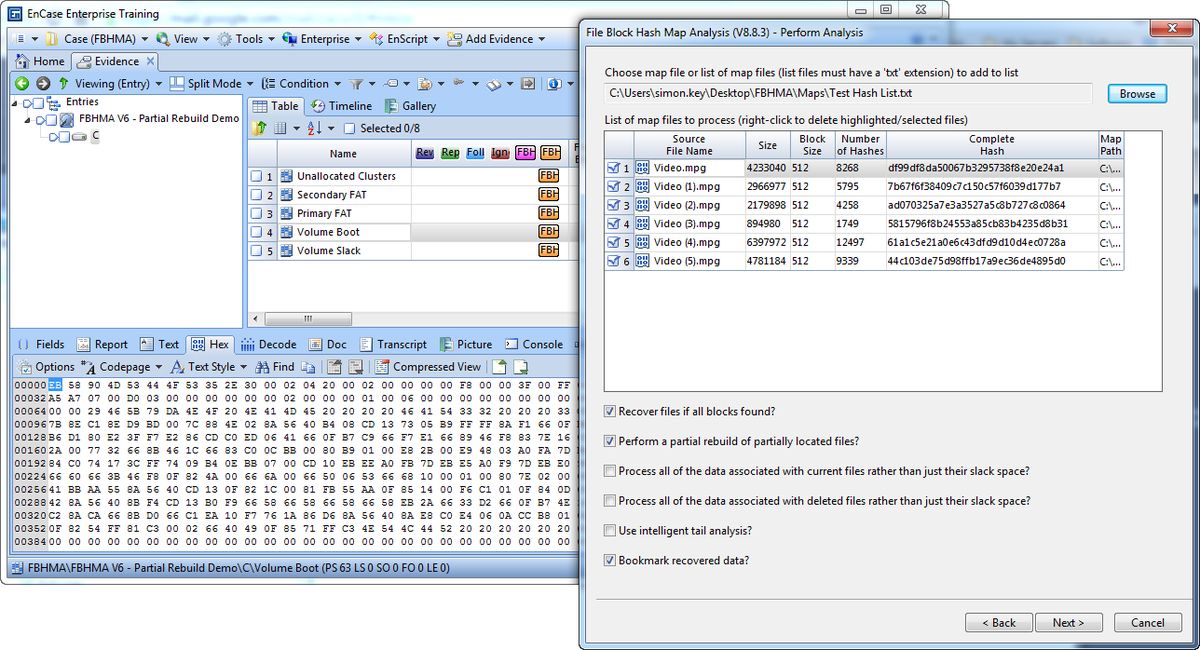Viewport: 1200px width, 650px height.
Task: Switch to the Fields tab
Action: click(40, 344)
